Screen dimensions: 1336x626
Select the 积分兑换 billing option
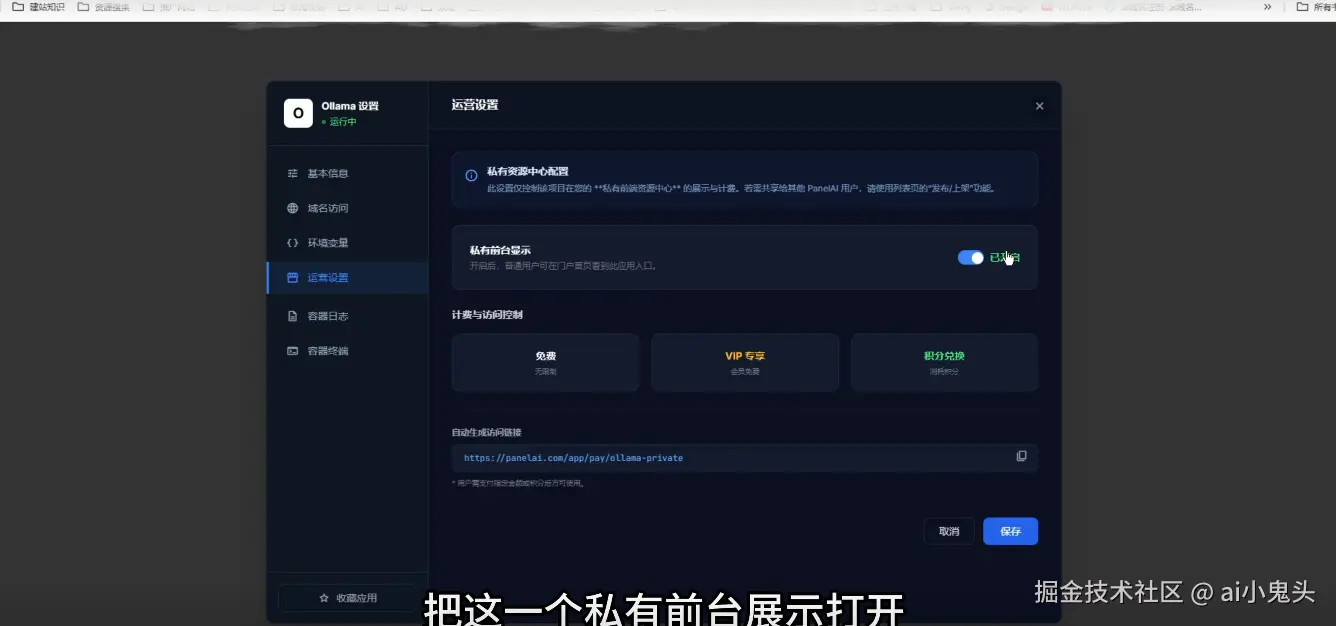click(x=944, y=362)
